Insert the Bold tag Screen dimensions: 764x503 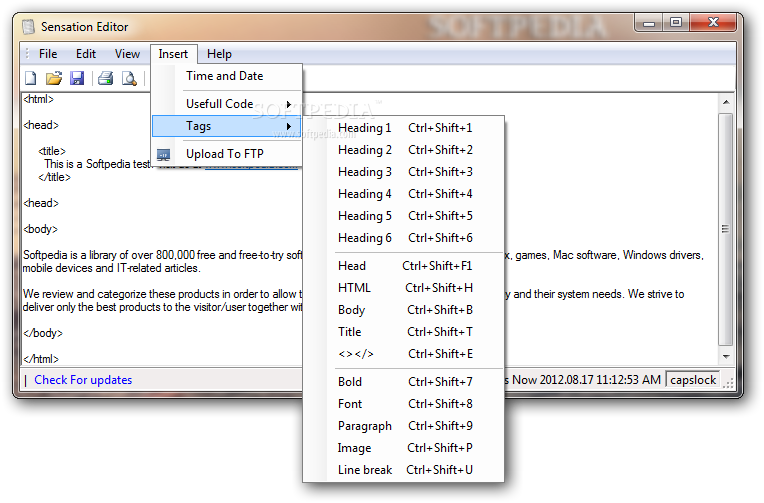(x=403, y=382)
